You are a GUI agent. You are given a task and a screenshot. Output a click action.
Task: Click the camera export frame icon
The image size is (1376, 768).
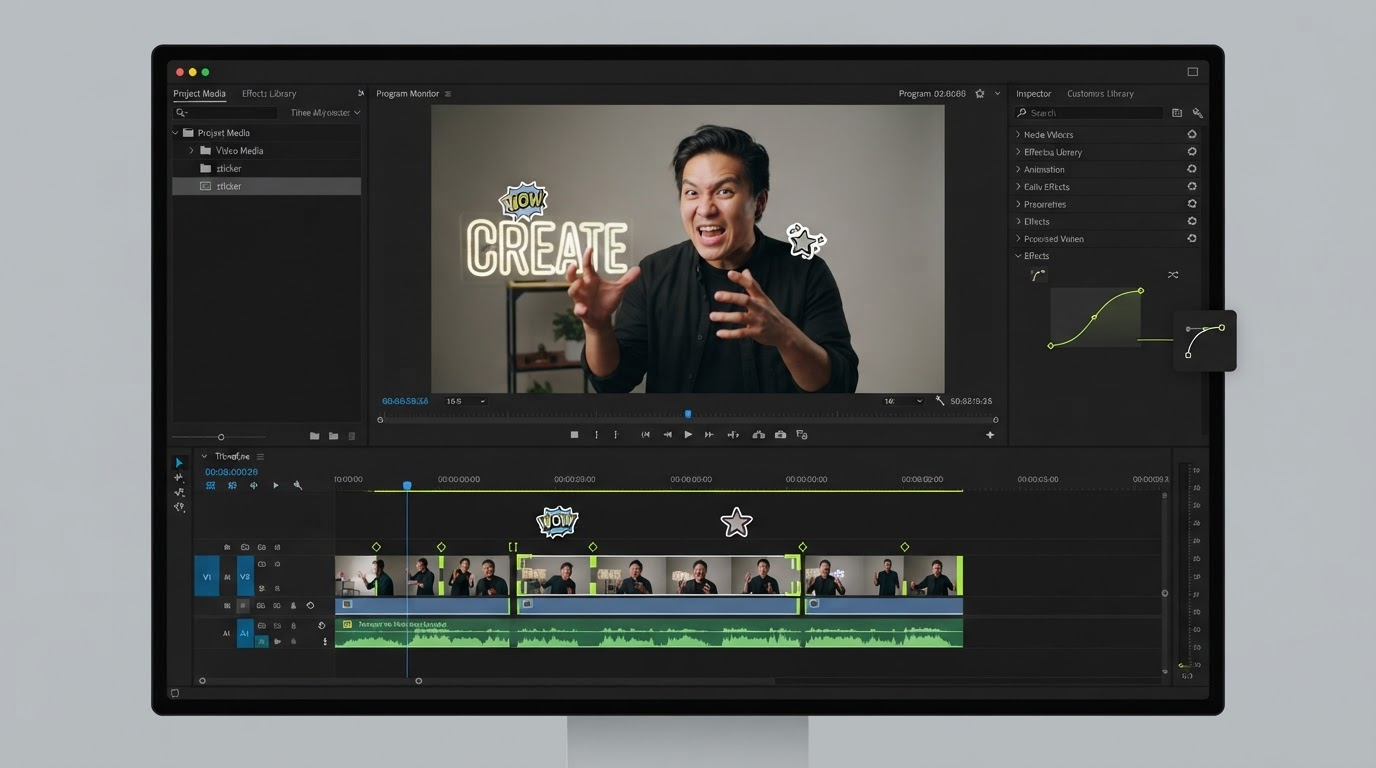click(780, 435)
